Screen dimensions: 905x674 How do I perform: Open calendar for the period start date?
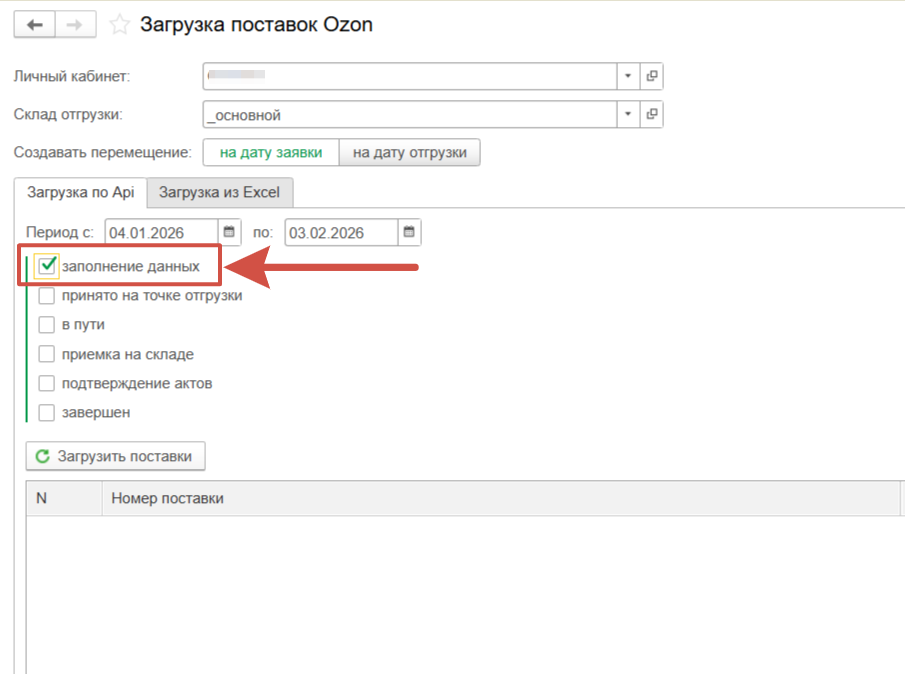tap(230, 232)
